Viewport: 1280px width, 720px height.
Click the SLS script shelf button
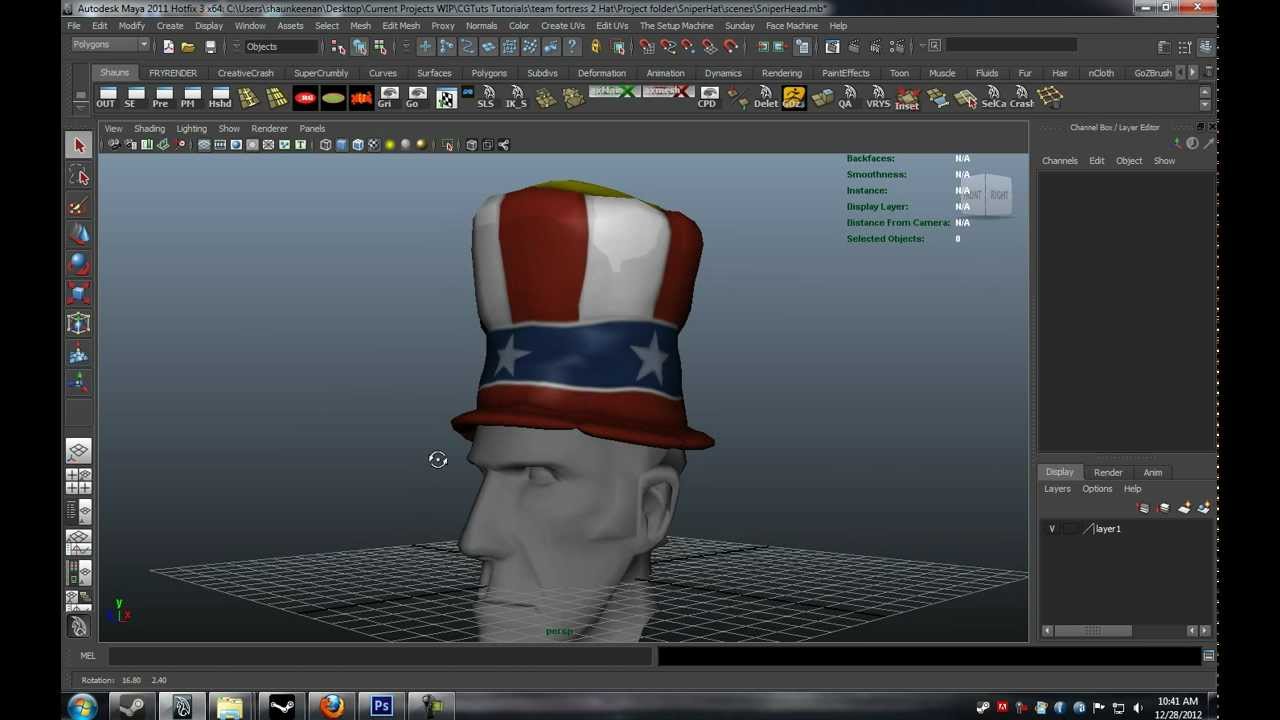[x=486, y=98]
